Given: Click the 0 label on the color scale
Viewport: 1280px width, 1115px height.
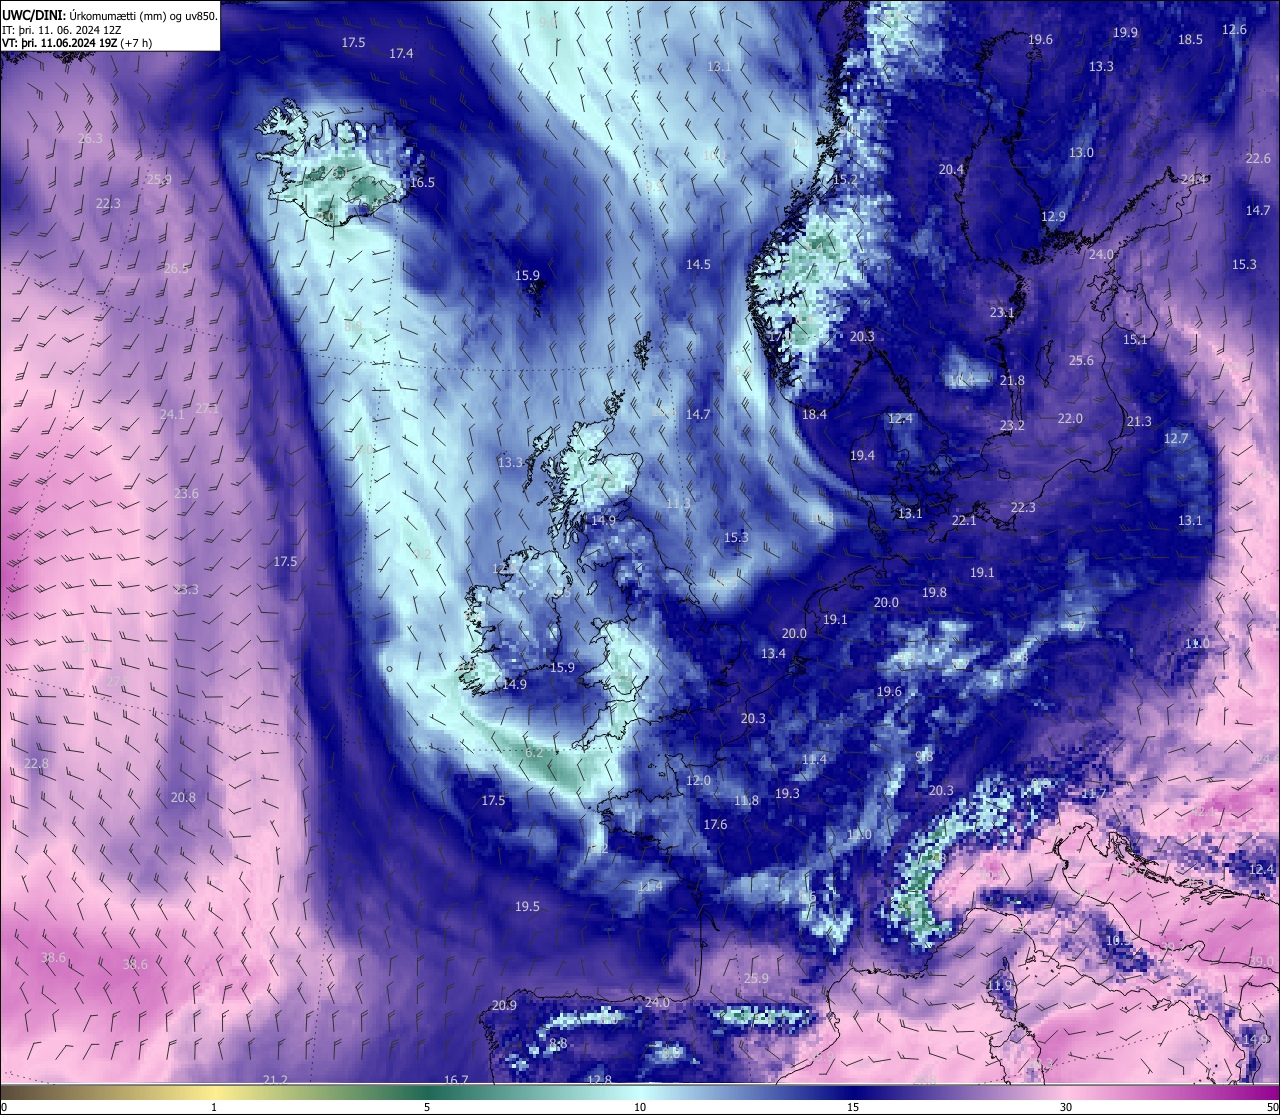Looking at the screenshot, I should pos(4,1107).
